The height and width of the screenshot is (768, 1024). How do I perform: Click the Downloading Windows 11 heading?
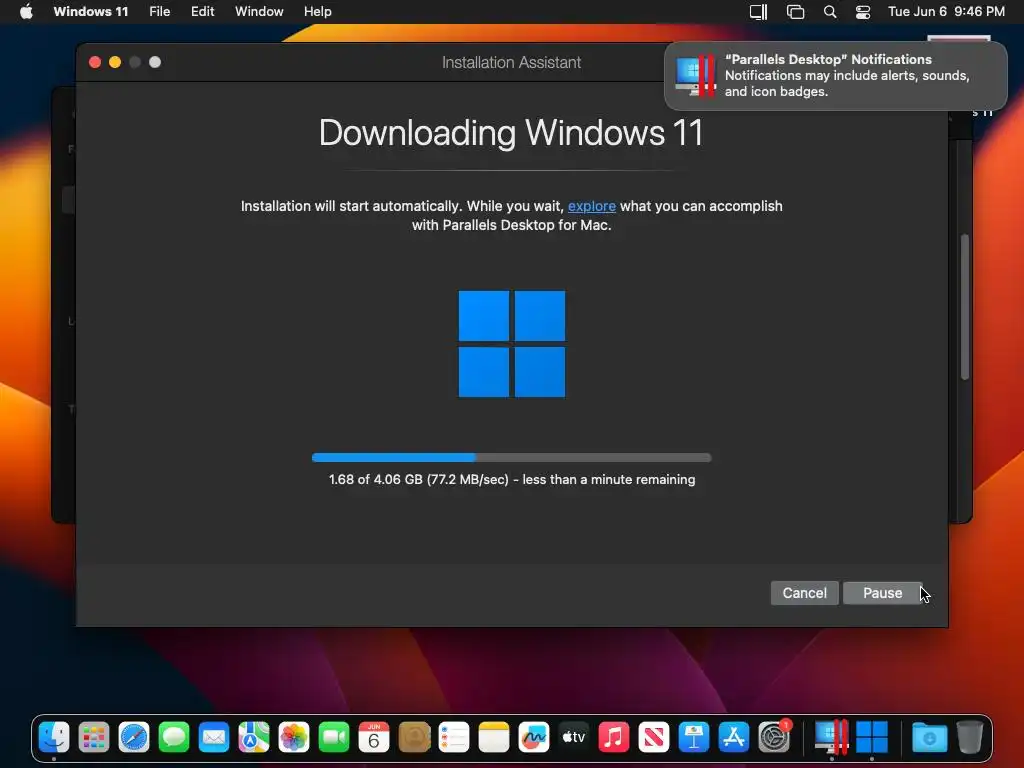[511, 133]
